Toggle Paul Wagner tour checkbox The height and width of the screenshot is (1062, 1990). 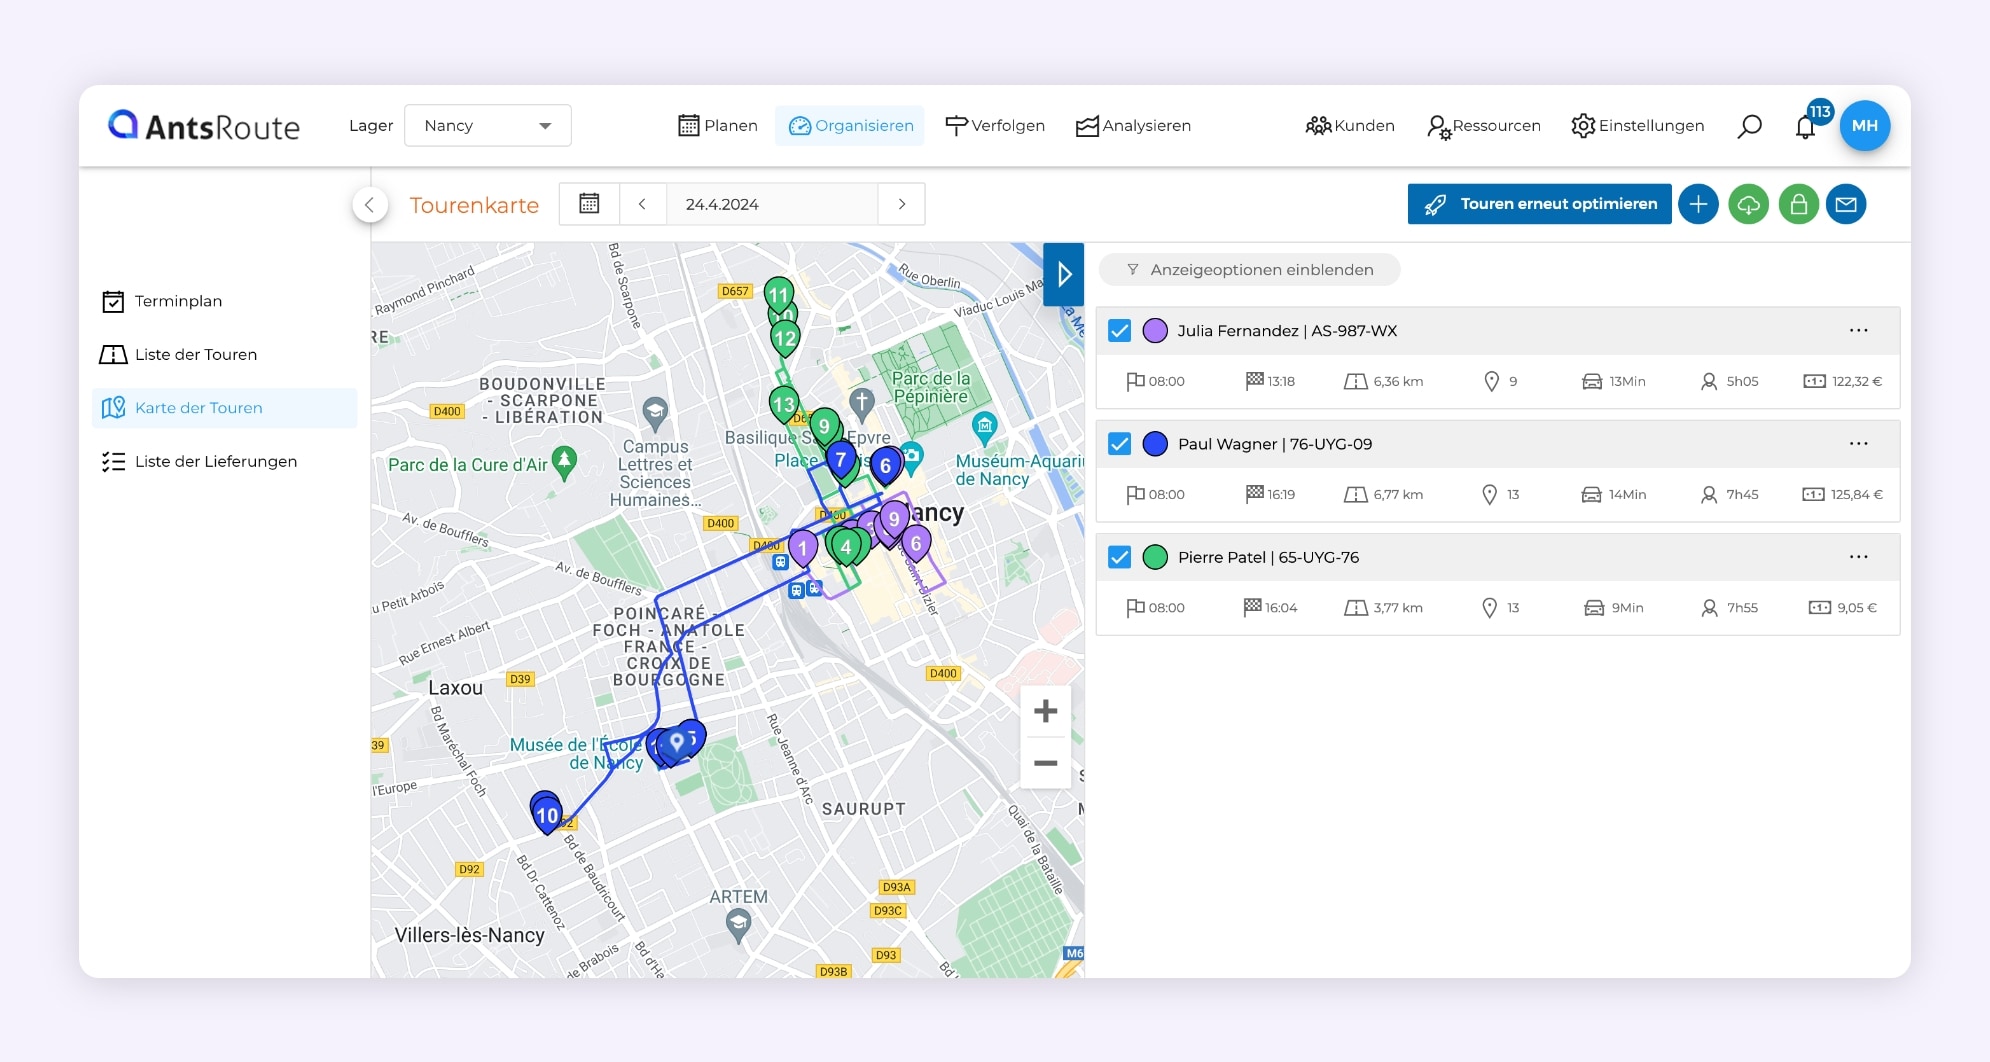click(1119, 444)
